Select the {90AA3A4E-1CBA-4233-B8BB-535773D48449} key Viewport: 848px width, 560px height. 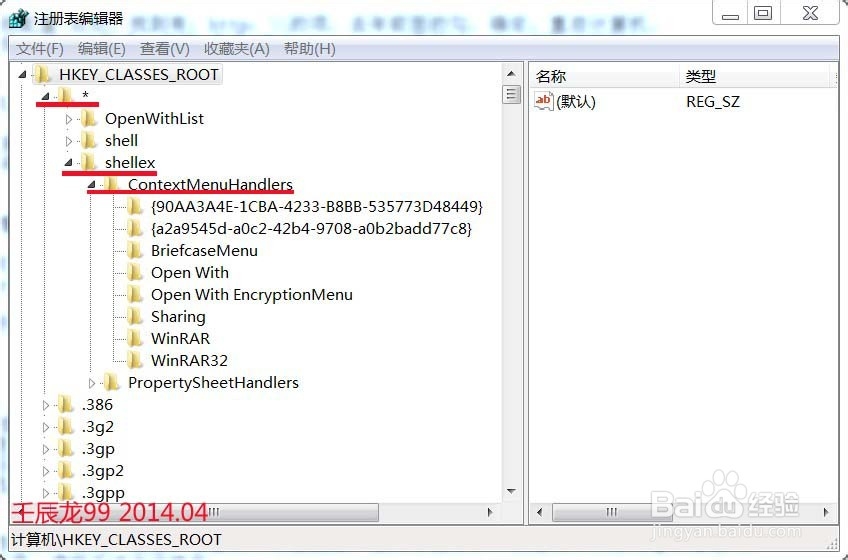pos(316,207)
